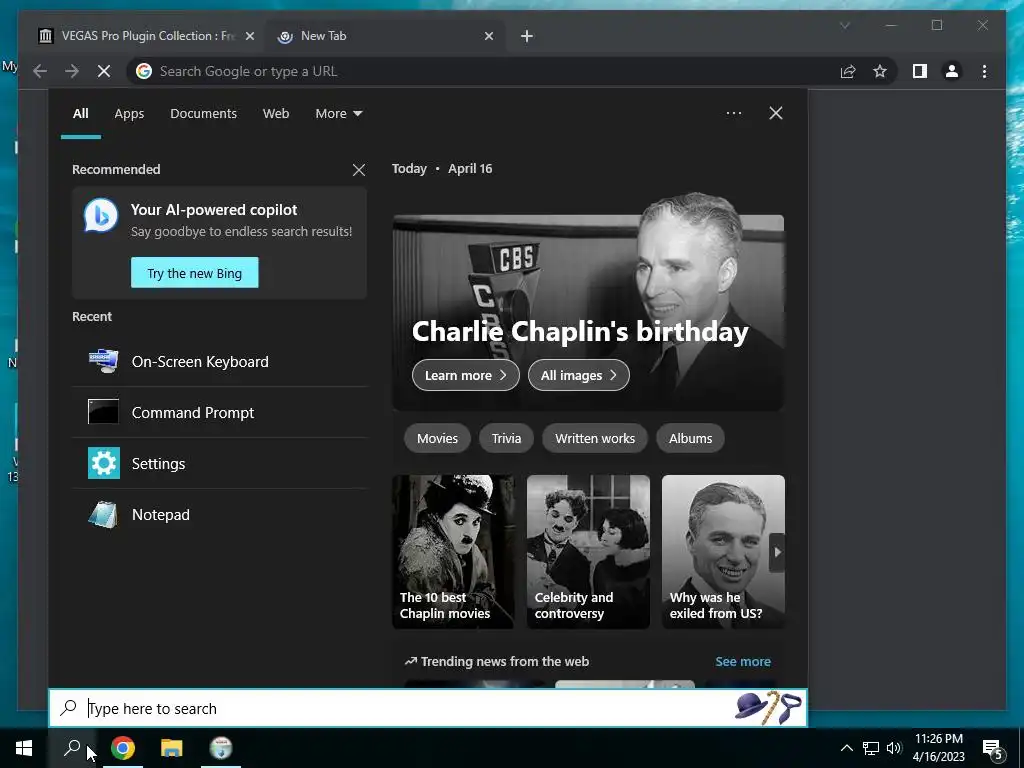Click the Type here to search box
Screen dimensions: 1024x768
[x=428, y=708]
